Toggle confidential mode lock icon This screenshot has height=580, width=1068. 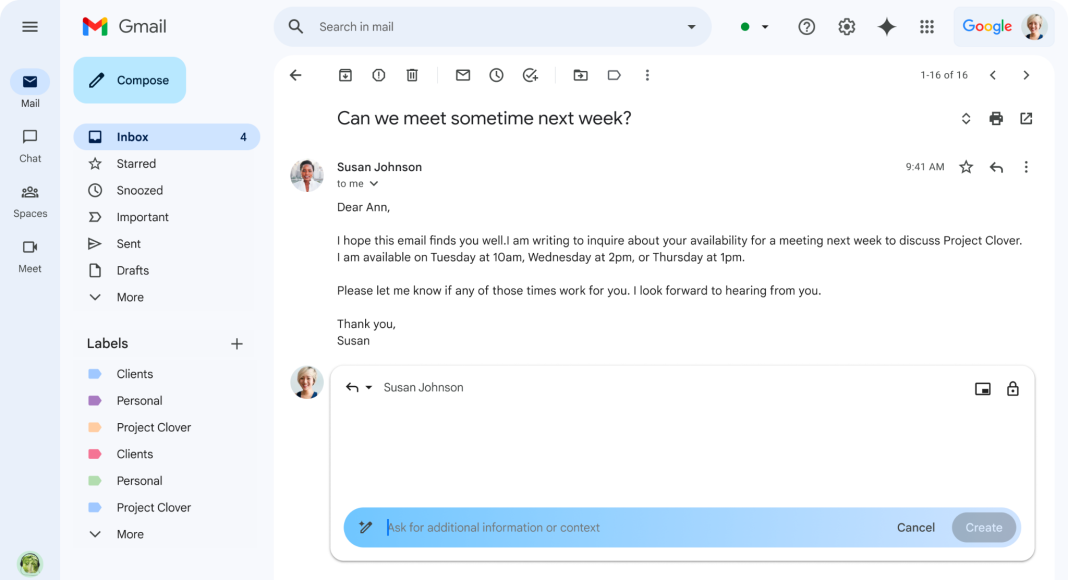[x=1013, y=389]
